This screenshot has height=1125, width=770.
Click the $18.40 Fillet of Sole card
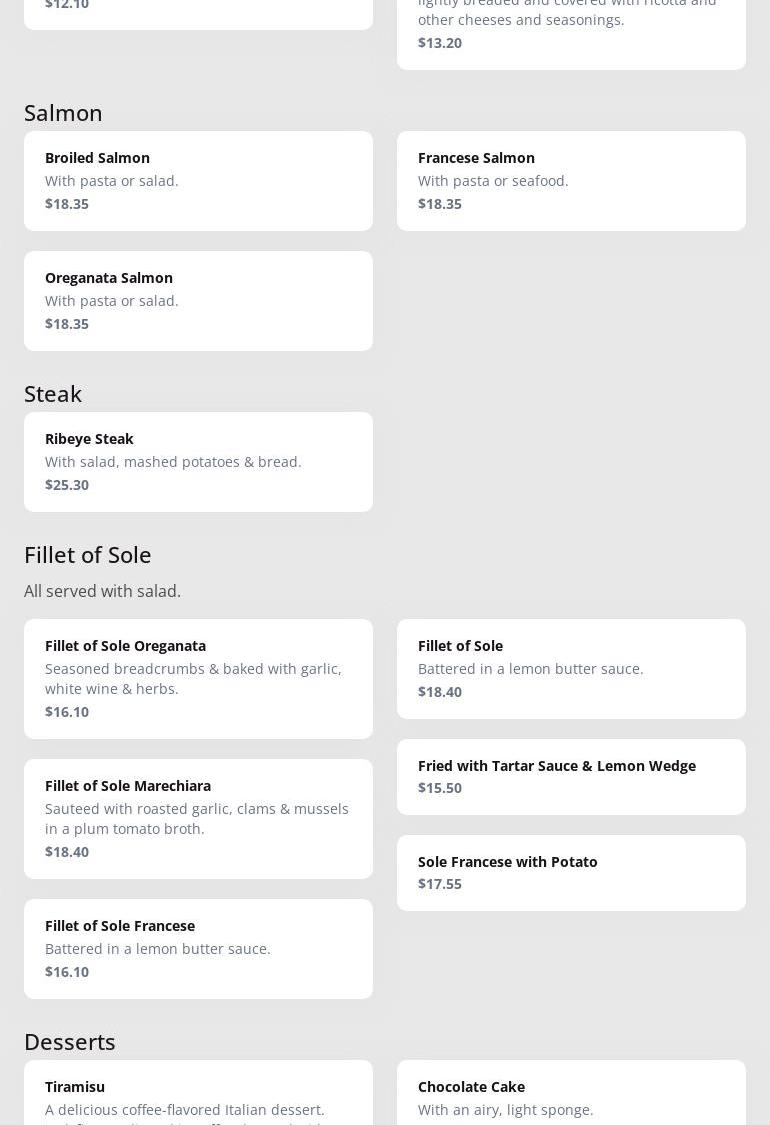pyautogui.click(x=571, y=669)
